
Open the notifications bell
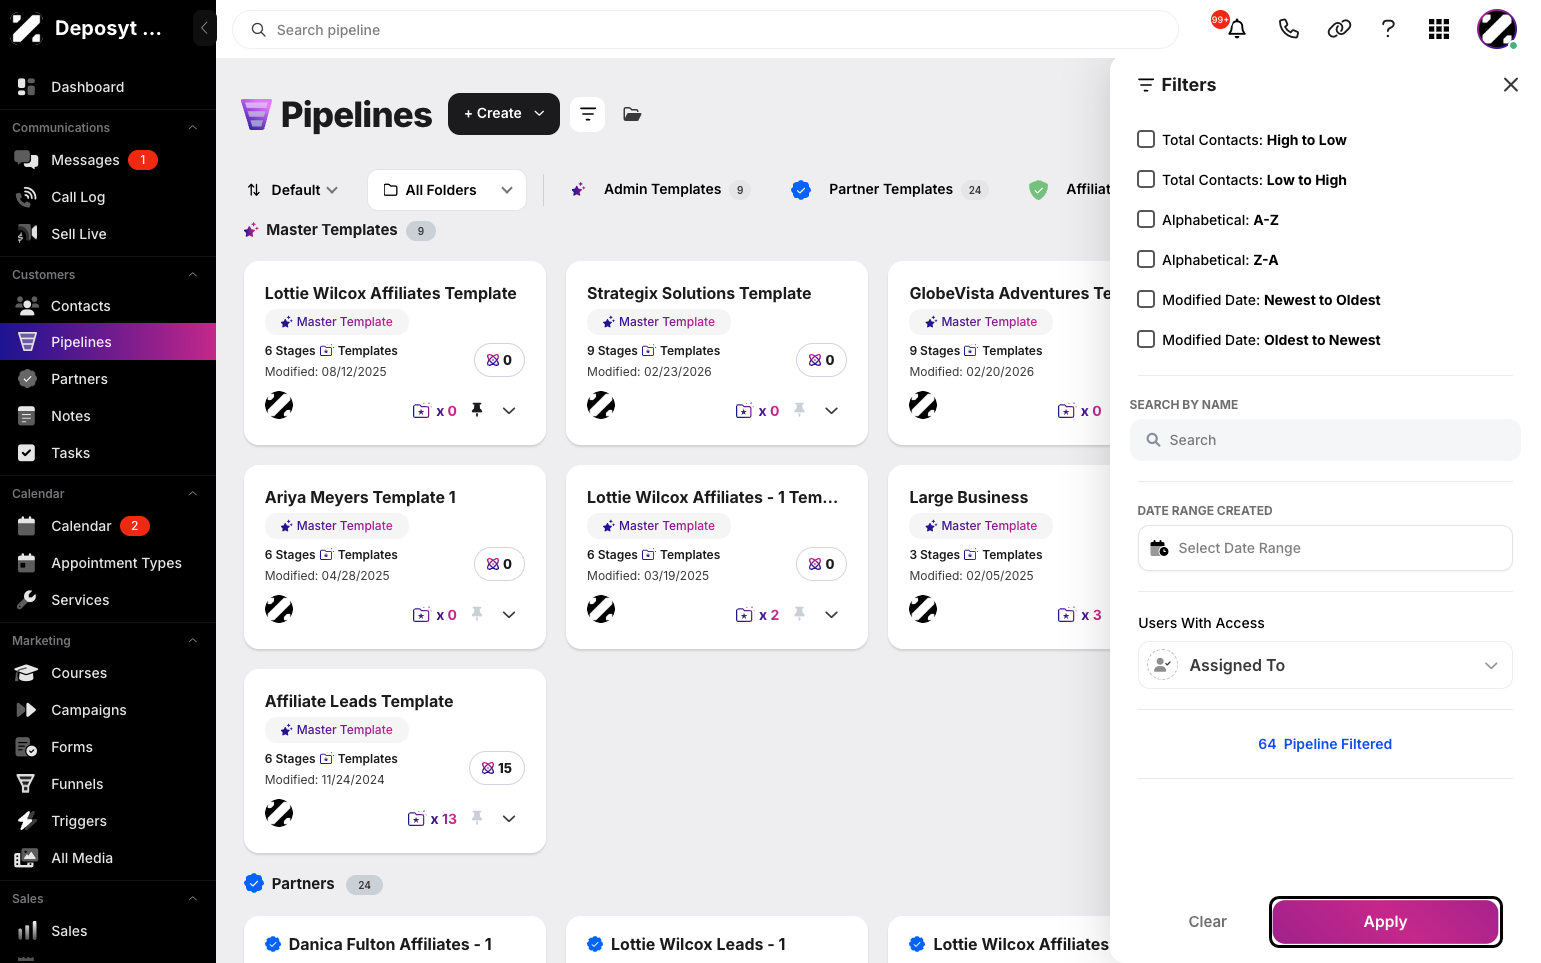1237,29
